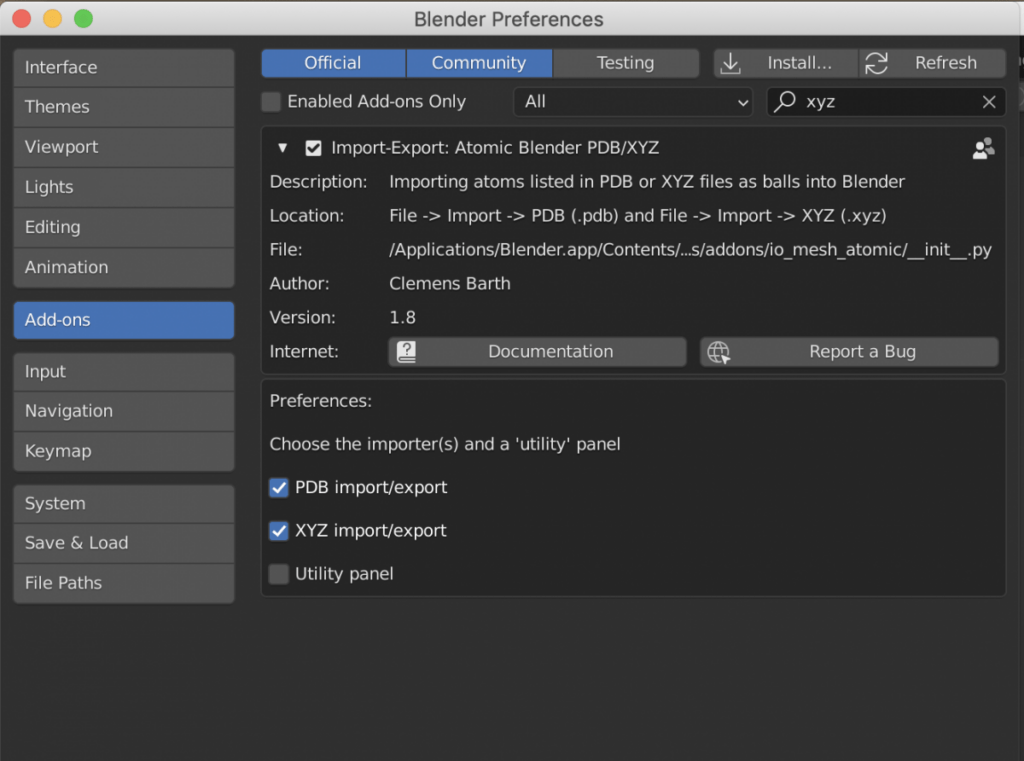Uncheck XYZ import/export option
The height and width of the screenshot is (761, 1024).
279,530
